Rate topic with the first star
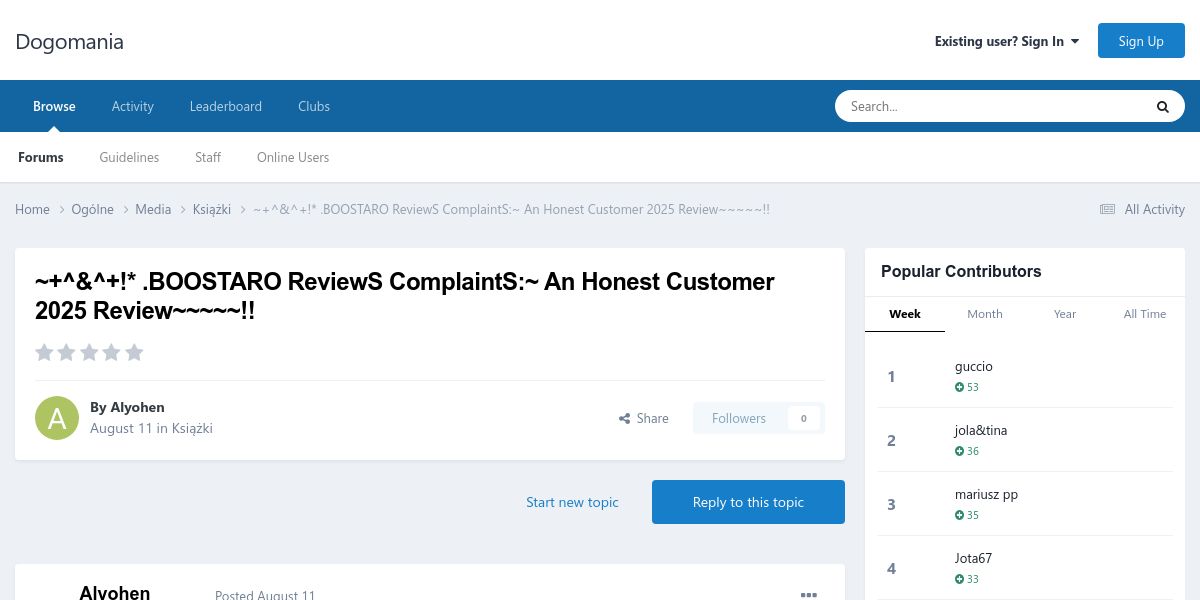The height and width of the screenshot is (600, 1200). point(44,352)
